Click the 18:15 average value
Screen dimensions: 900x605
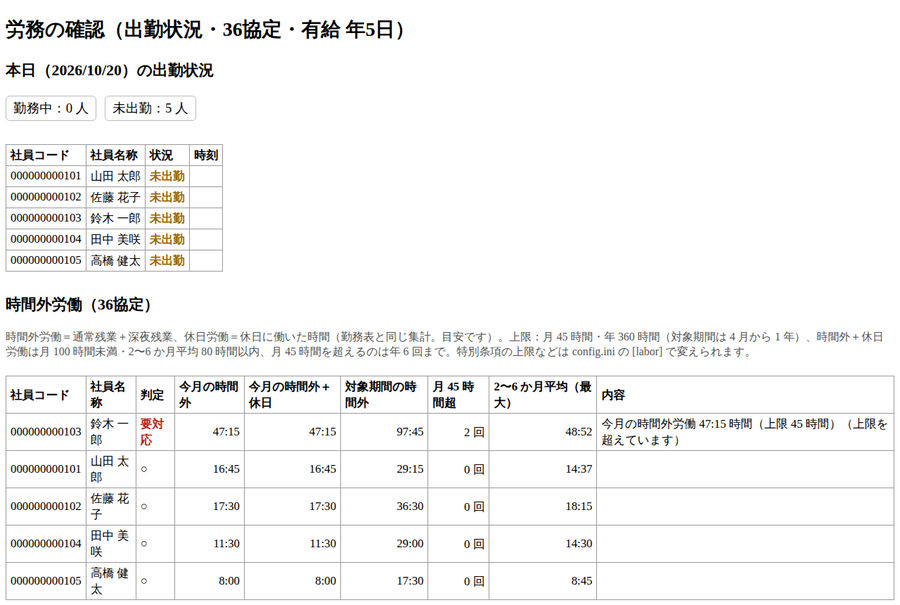click(x=579, y=506)
